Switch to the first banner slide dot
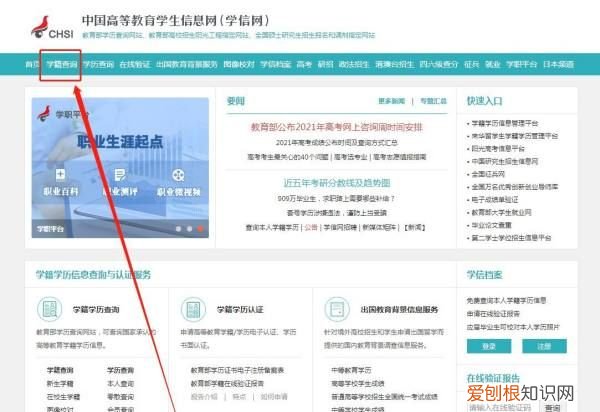 [x=178, y=229]
